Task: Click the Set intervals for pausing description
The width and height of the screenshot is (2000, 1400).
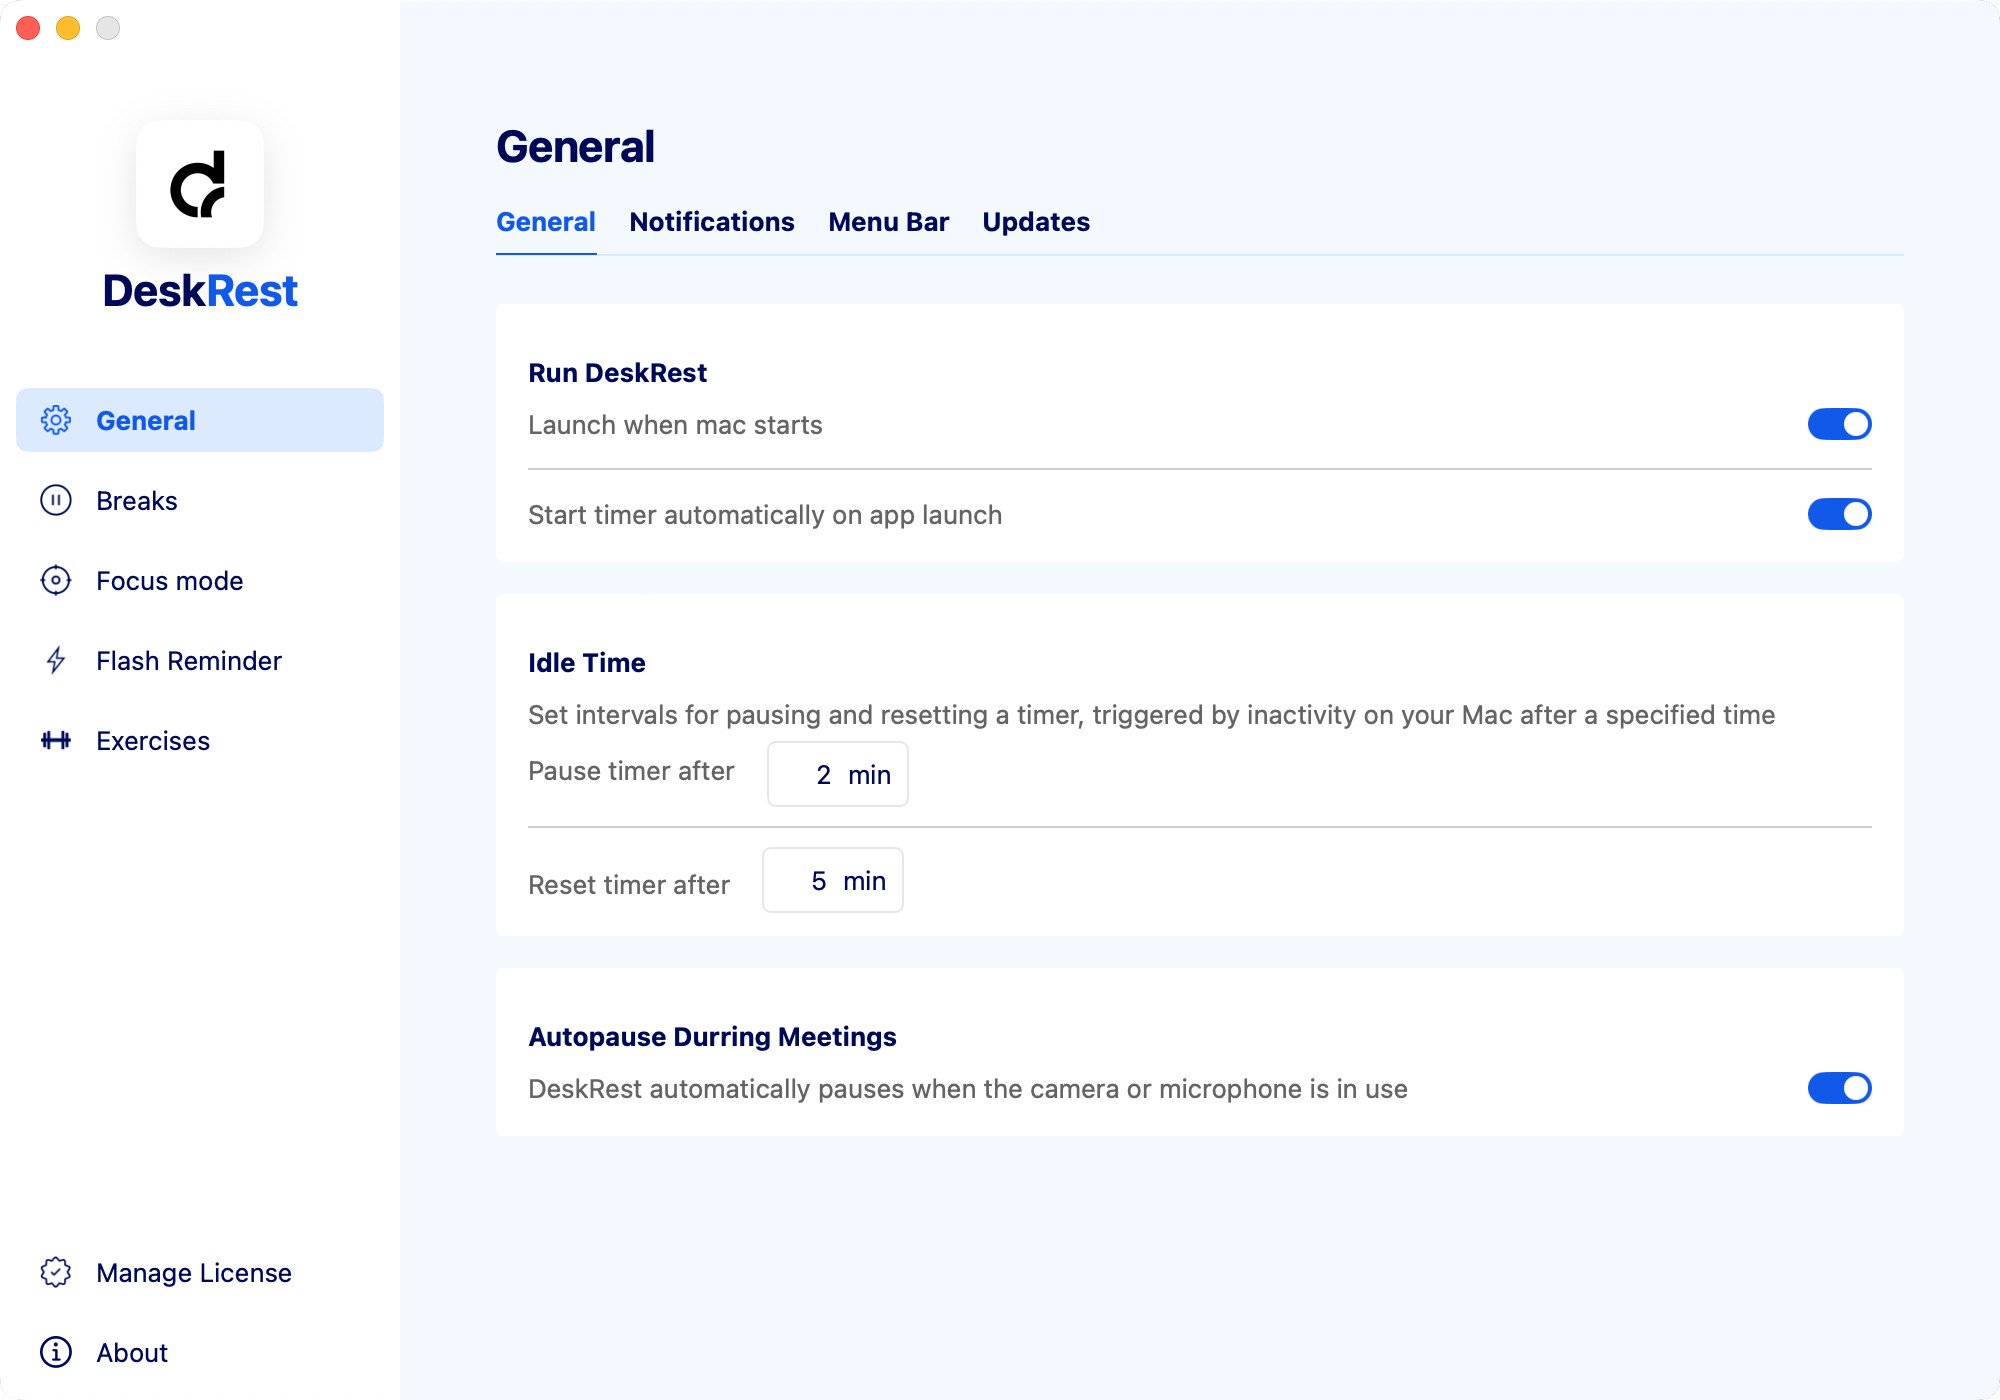Action: pyautogui.click(x=1151, y=715)
